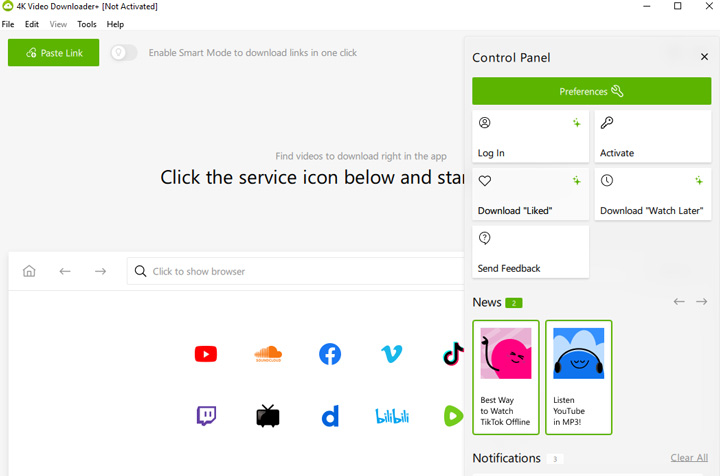Viewport: 720px width, 476px height.
Task: Open the black TV service icon
Action: tap(268, 416)
